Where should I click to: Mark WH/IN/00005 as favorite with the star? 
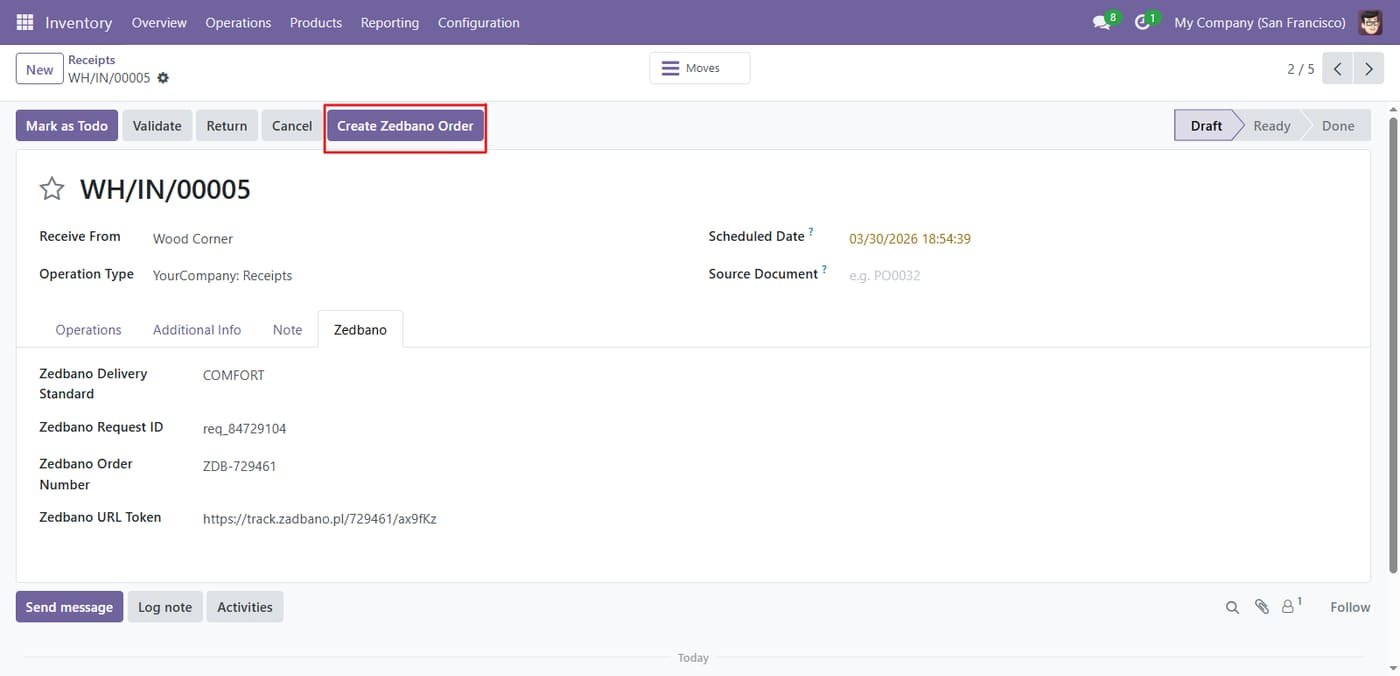click(52, 189)
